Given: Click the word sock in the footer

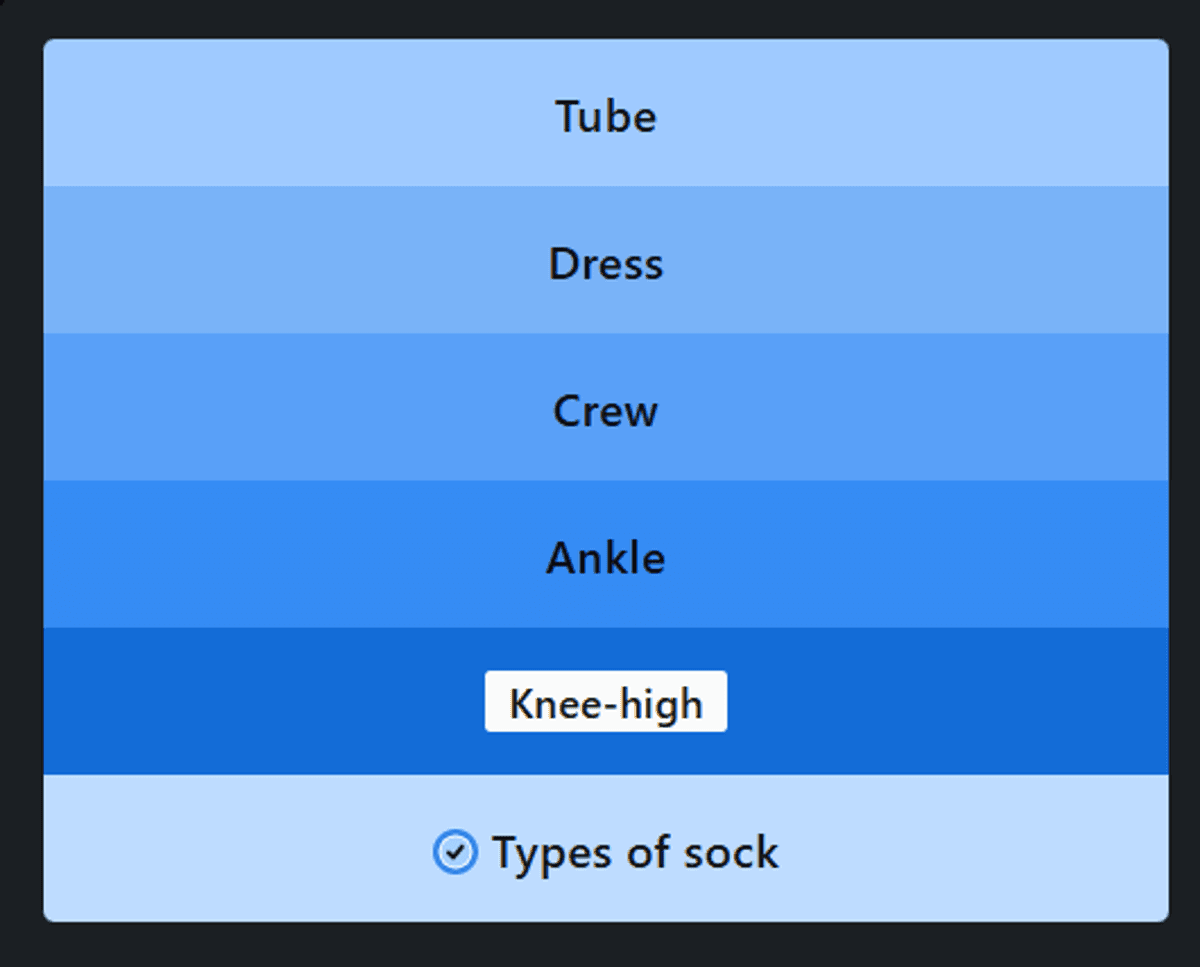Looking at the screenshot, I should click(x=730, y=853).
